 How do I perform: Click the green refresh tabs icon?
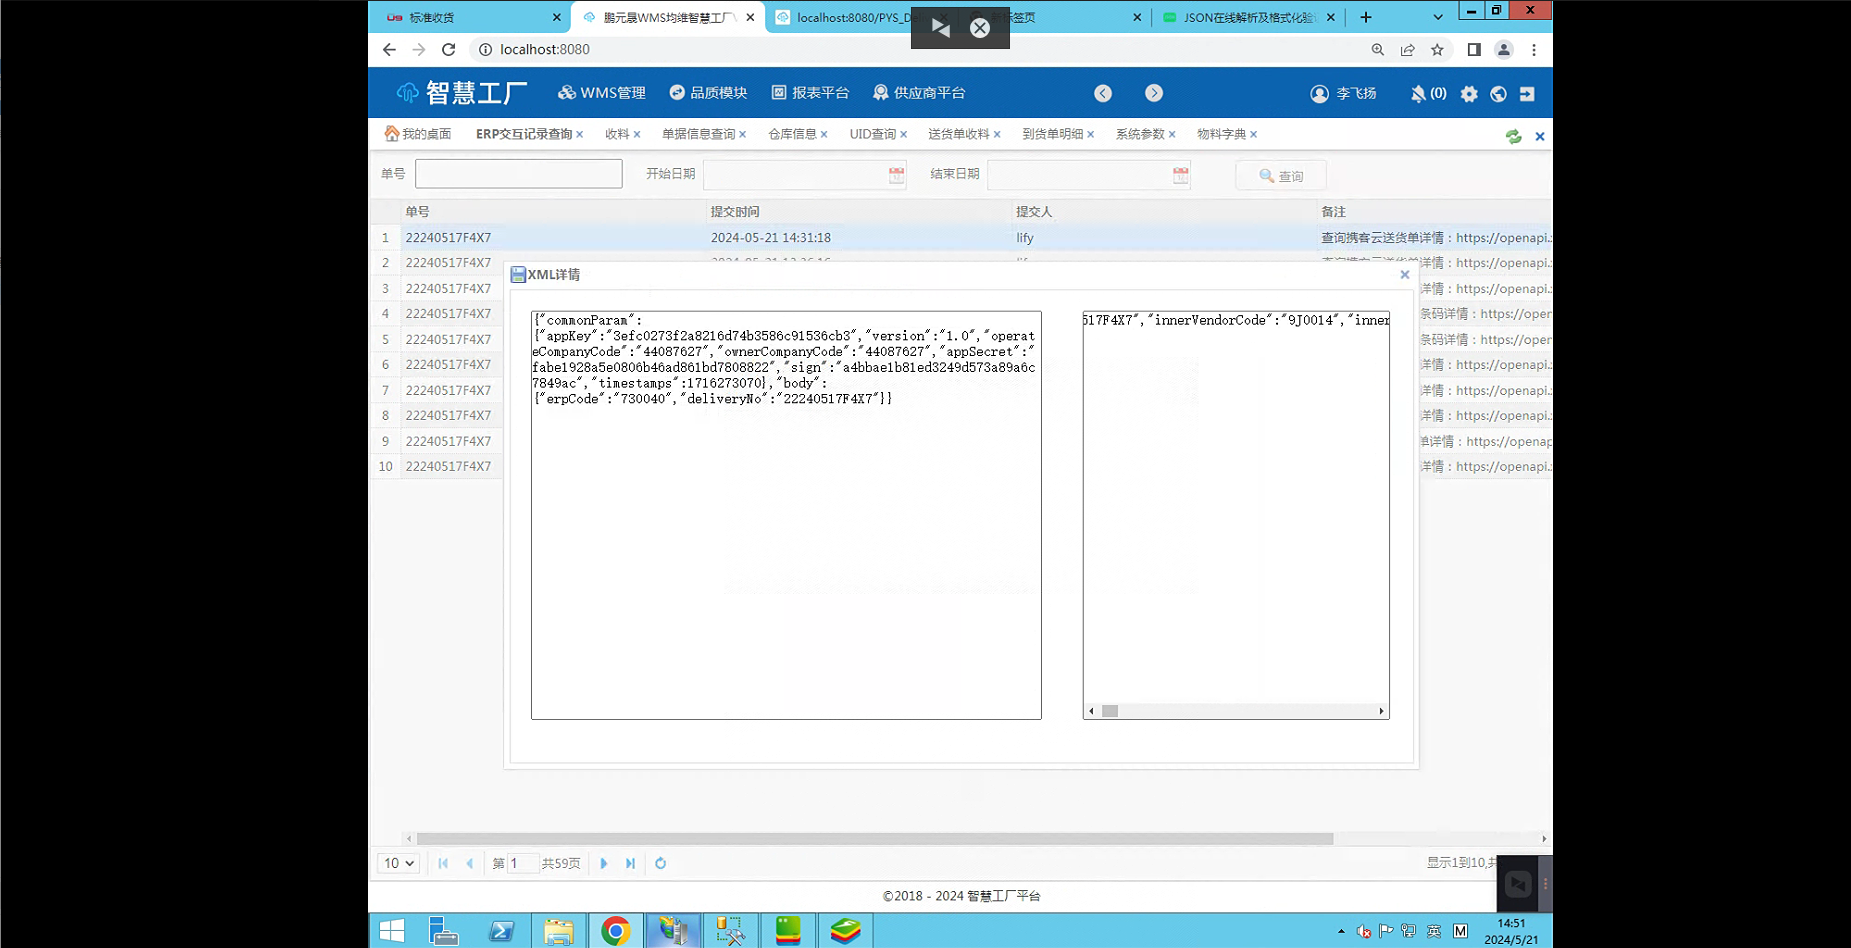[1513, 136]
